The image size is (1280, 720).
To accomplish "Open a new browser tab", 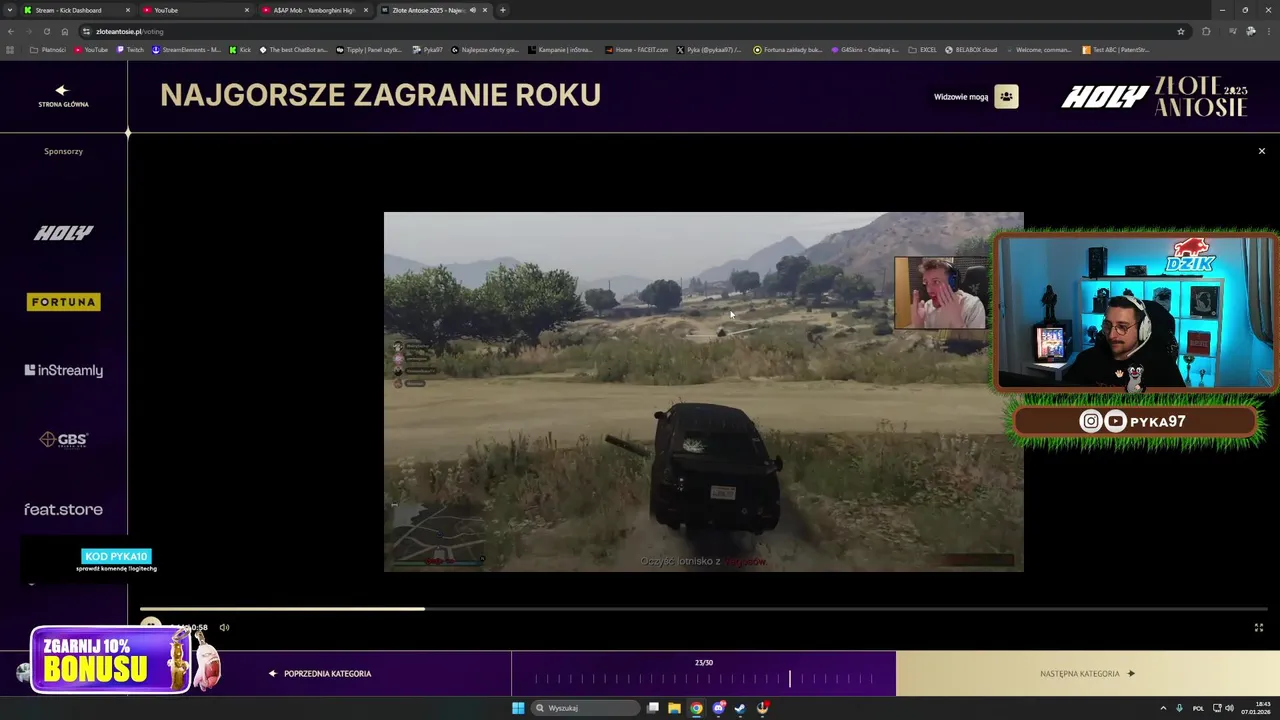I will 503,10.
